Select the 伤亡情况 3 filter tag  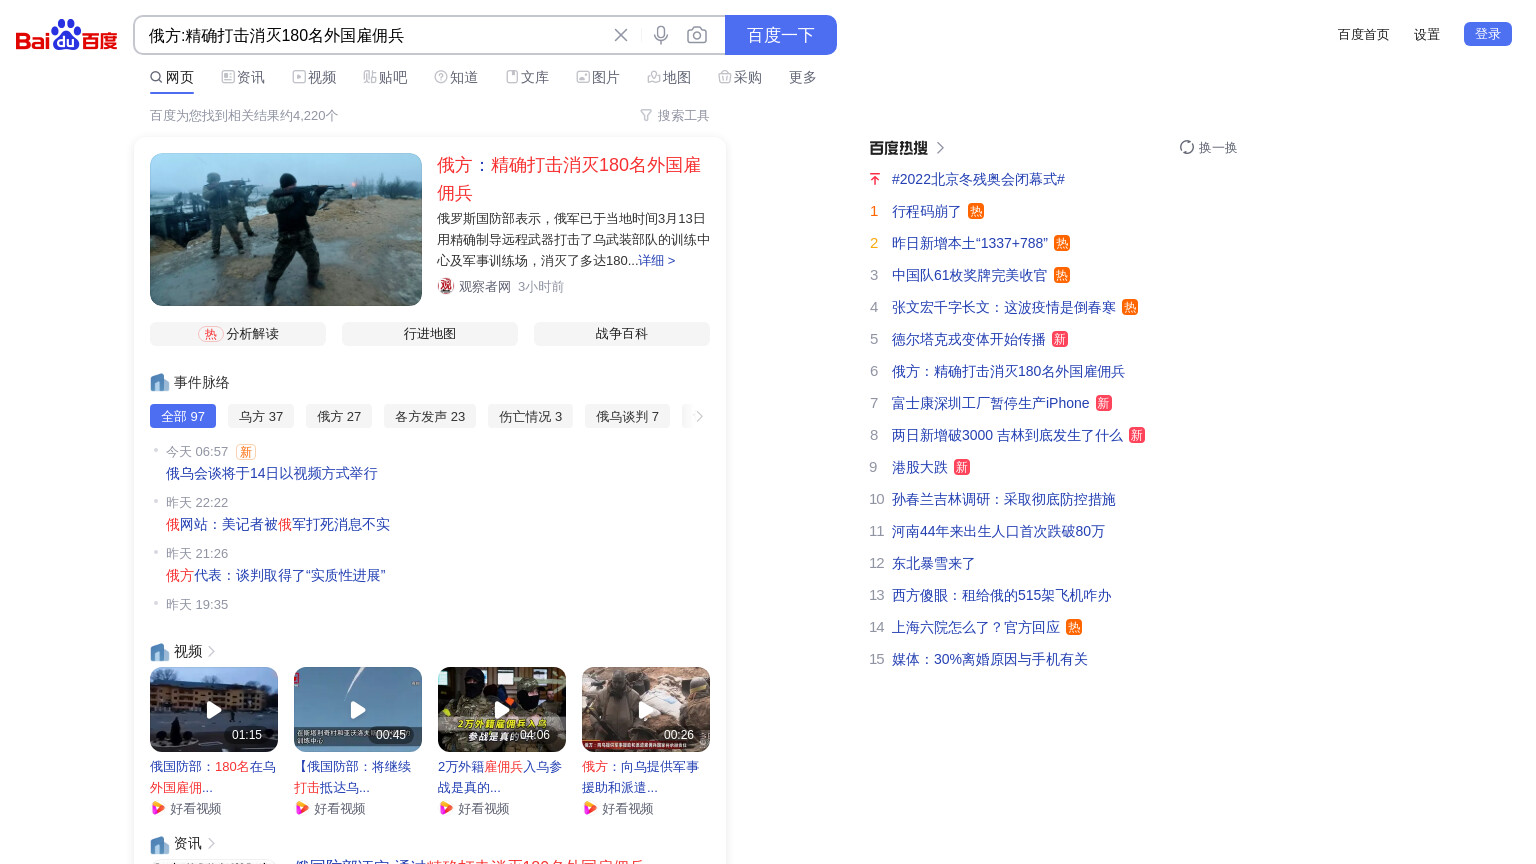pos(531,416)
